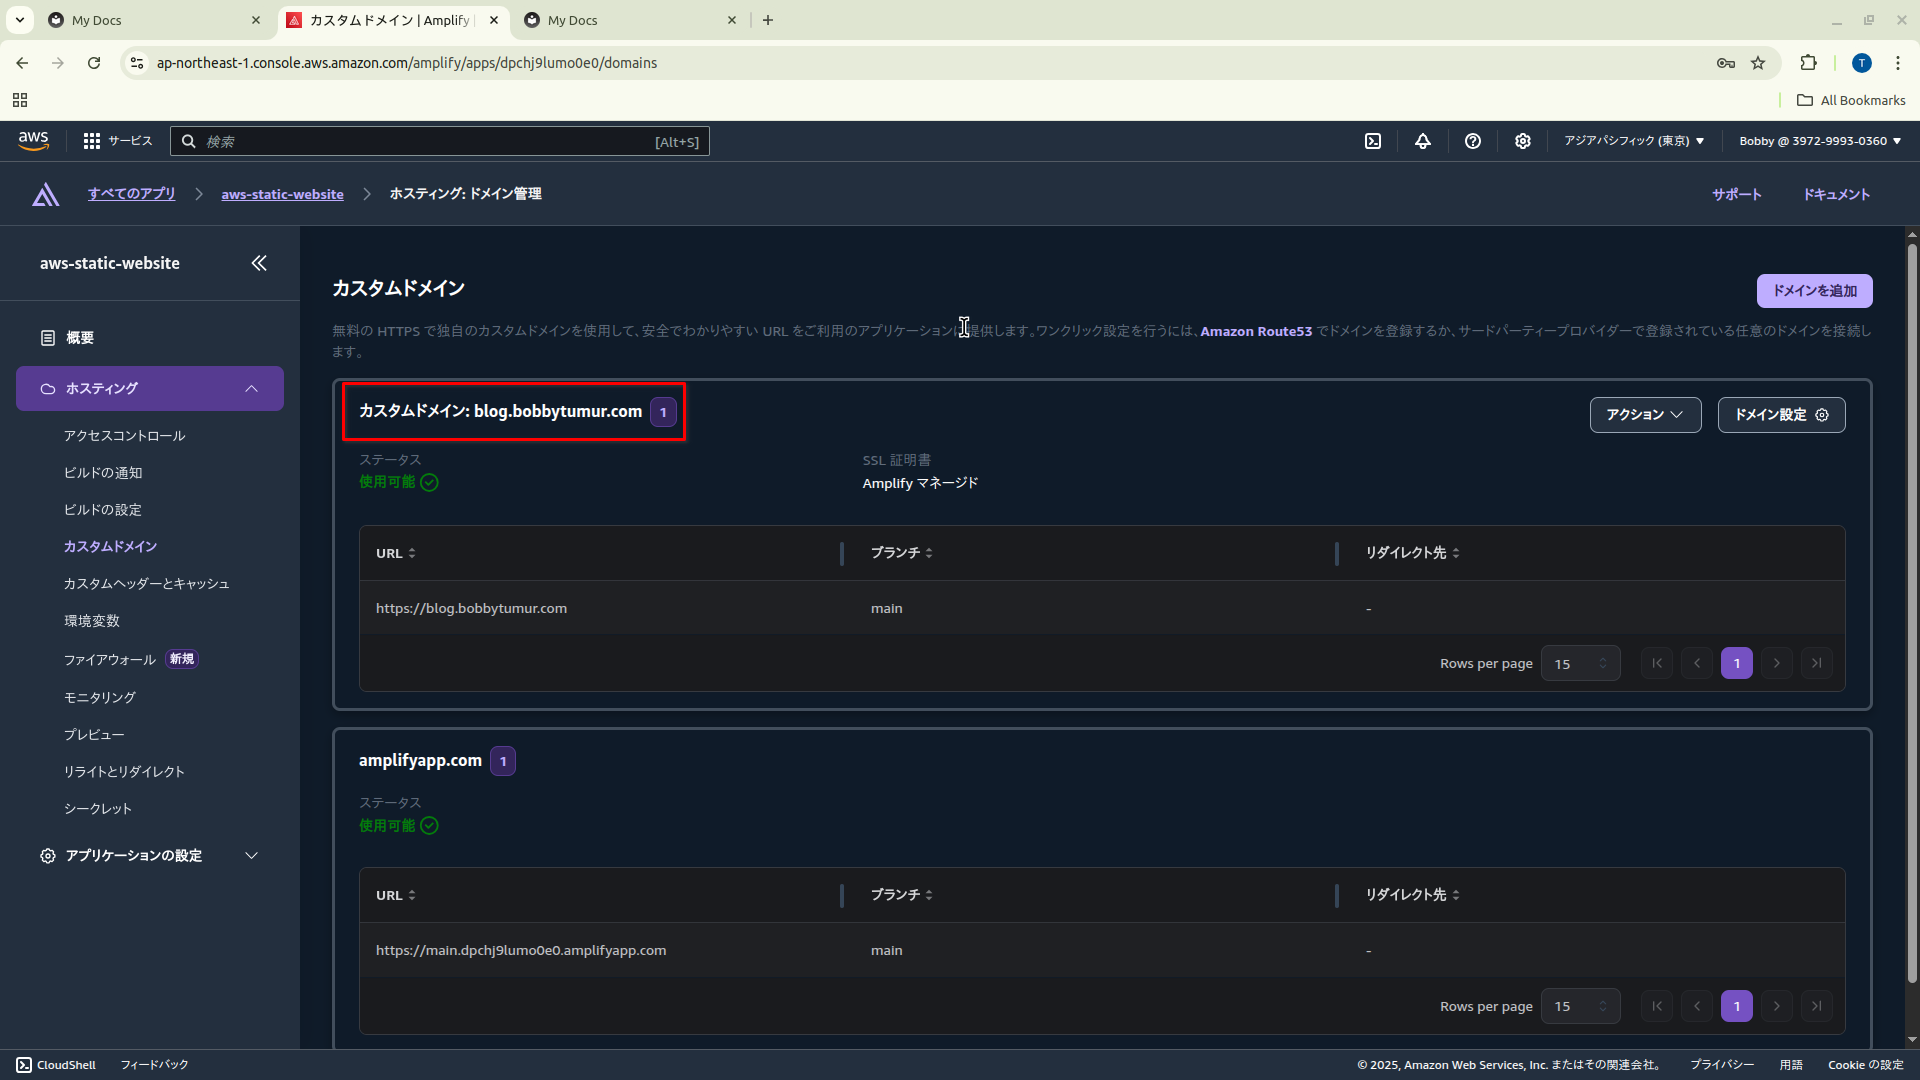Image resolution: width=1920 pixels, height=1080 pixels.
Task: Open リライトとリダイレクト in sidebar
Action: (124, 772)
